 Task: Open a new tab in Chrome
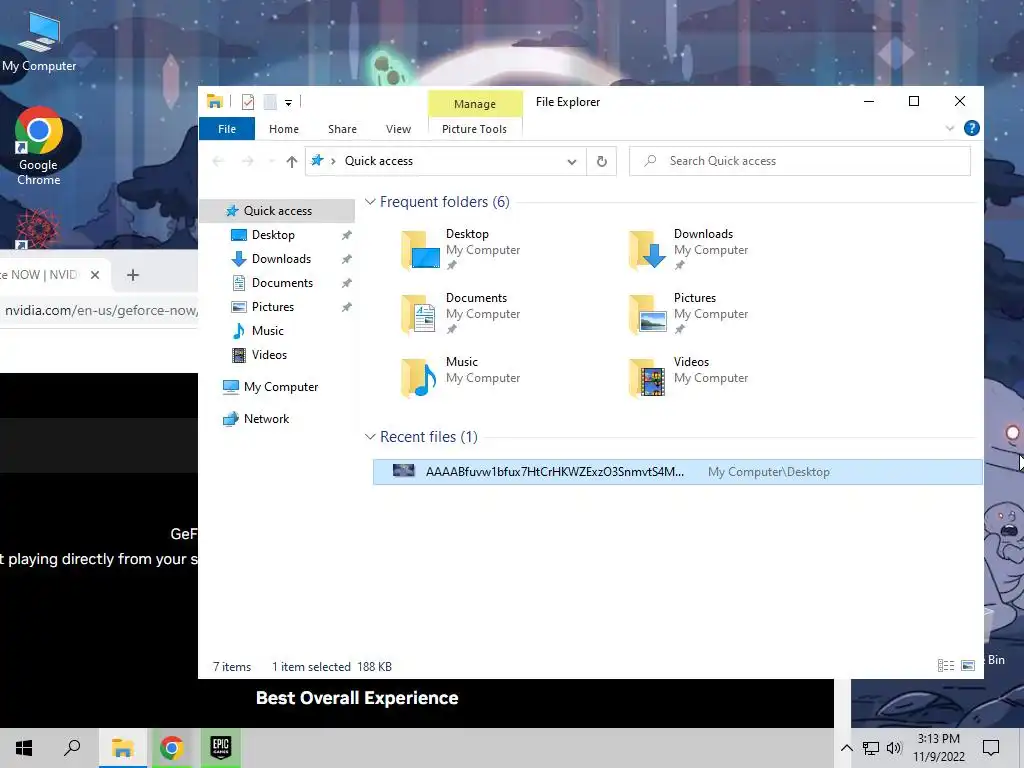coord(133,275)
